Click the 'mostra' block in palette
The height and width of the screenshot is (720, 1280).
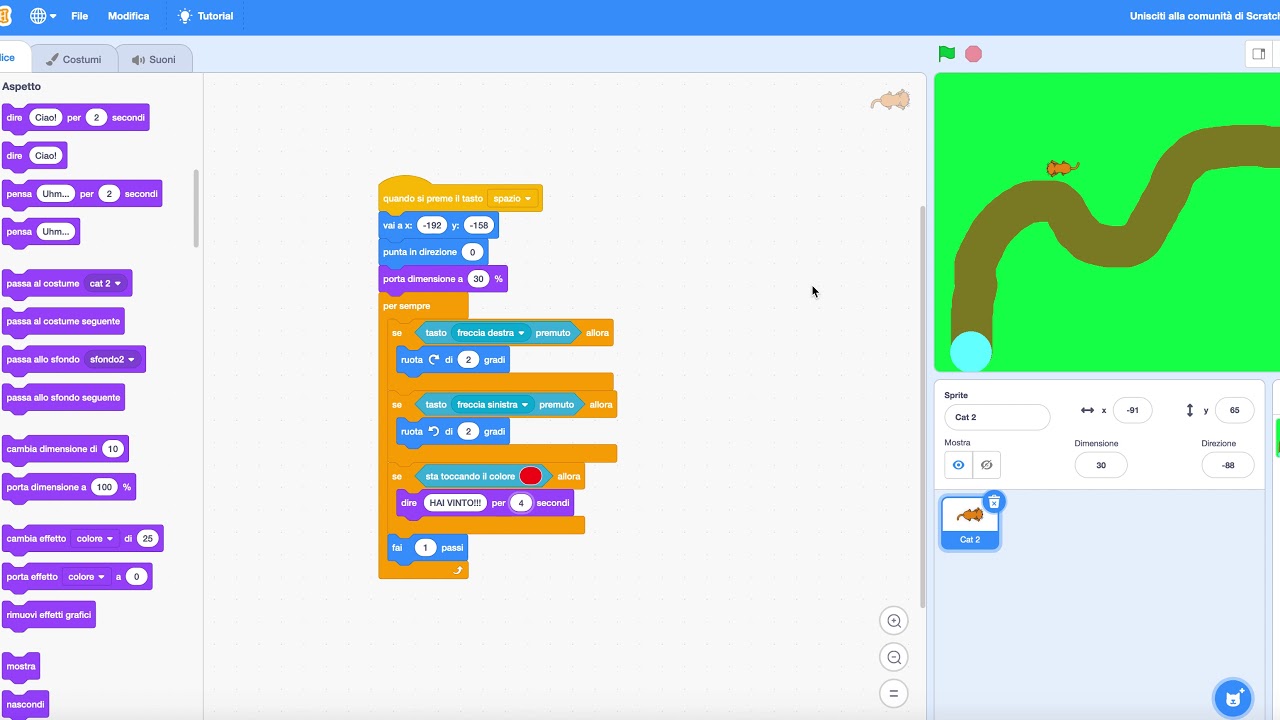click(x=21, y=667)
